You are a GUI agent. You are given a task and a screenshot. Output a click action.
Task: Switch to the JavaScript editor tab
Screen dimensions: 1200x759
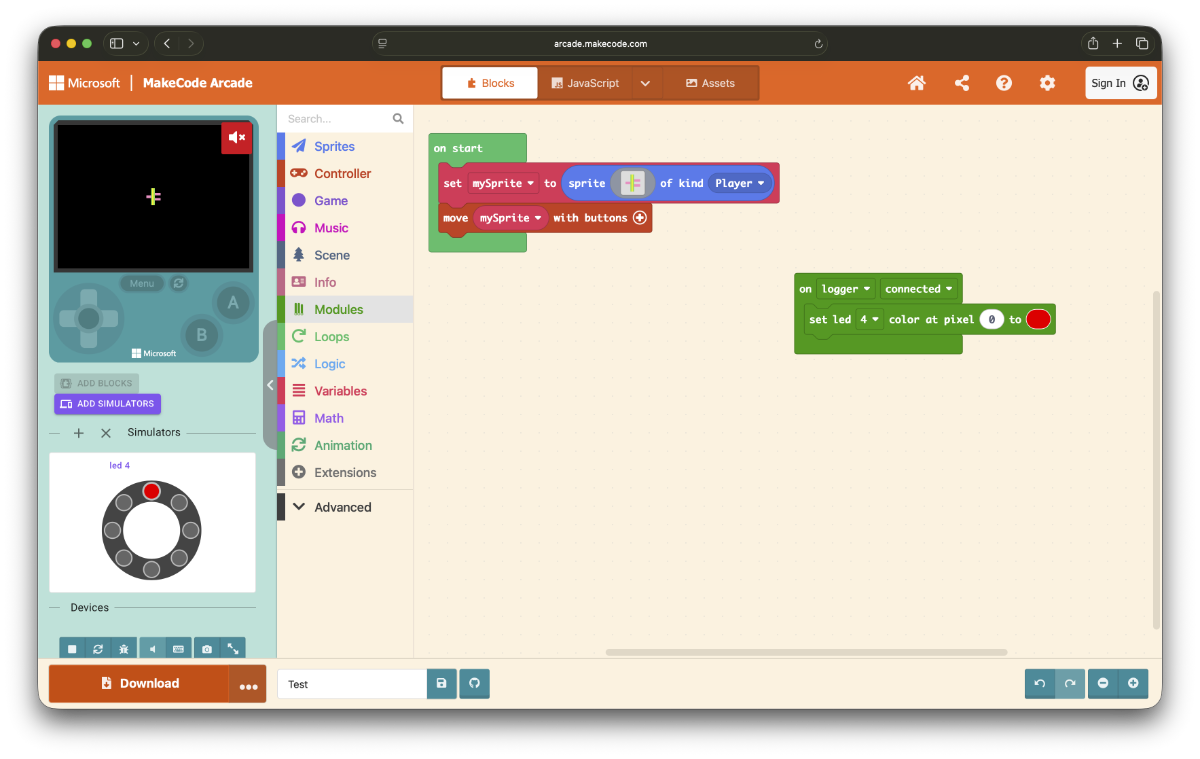(x=585, y=83)
